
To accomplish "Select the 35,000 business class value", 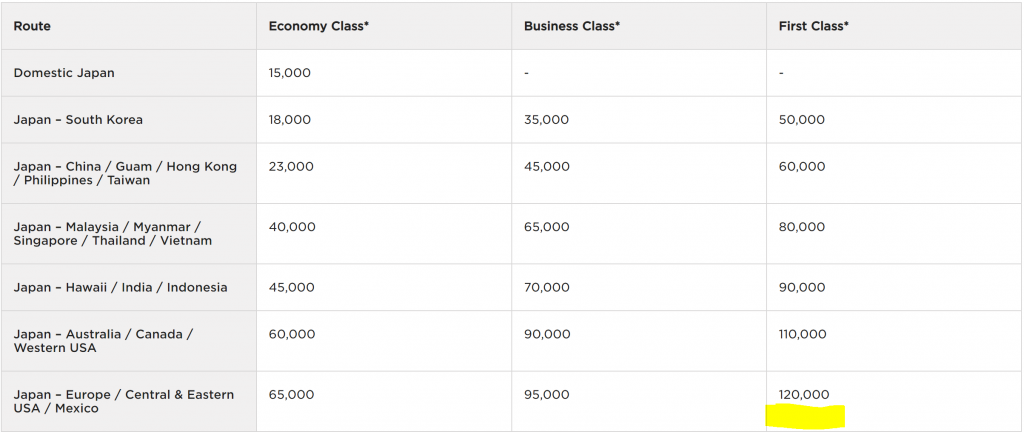I will point(546,120).
